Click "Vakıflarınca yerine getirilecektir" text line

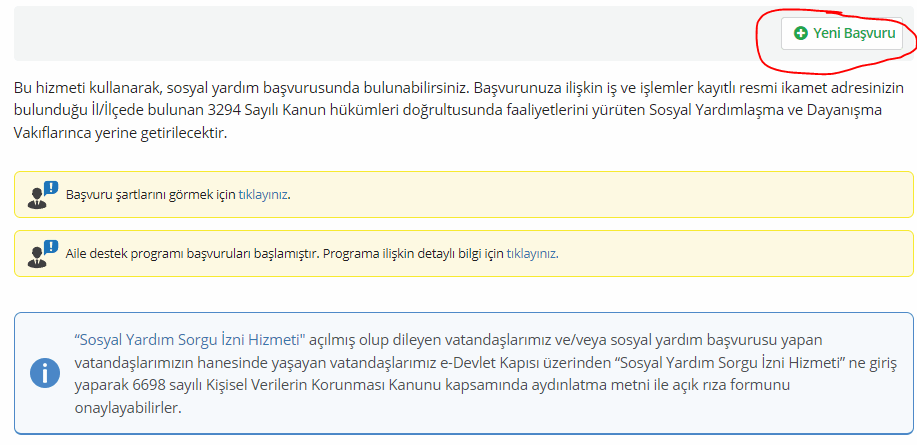click(120, 133)
